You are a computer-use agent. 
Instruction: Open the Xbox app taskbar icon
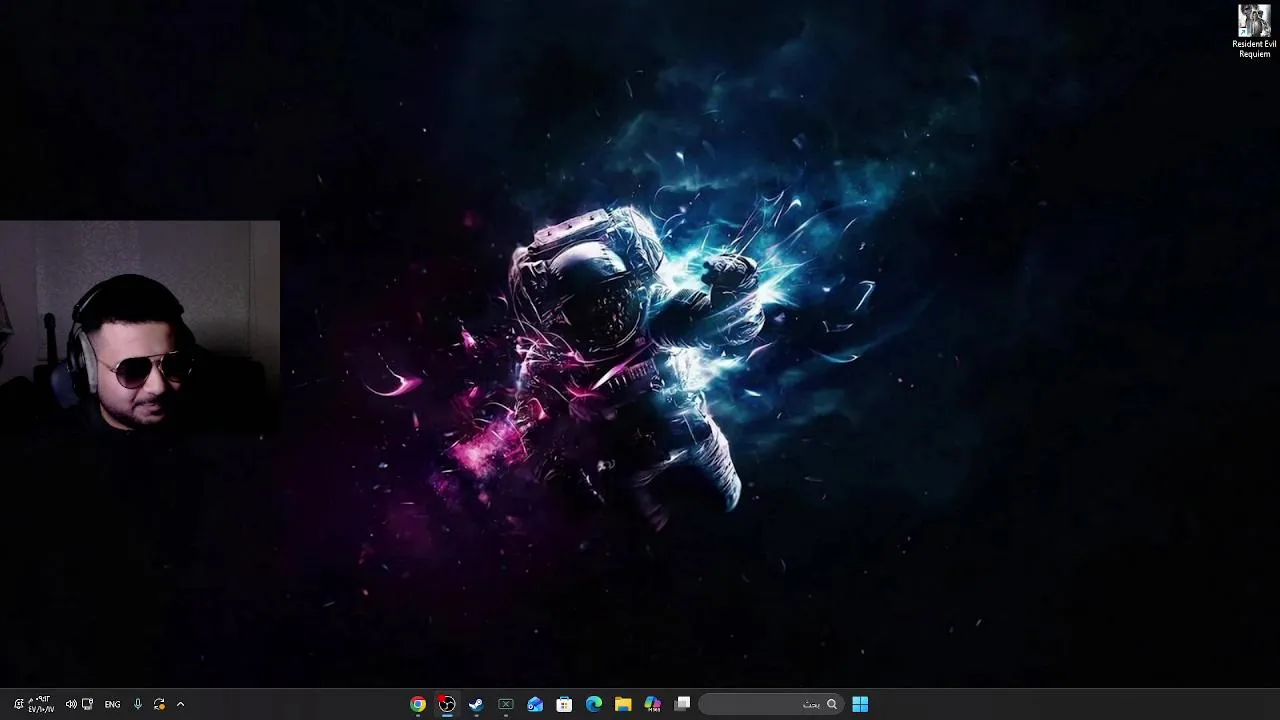(506, 704)
